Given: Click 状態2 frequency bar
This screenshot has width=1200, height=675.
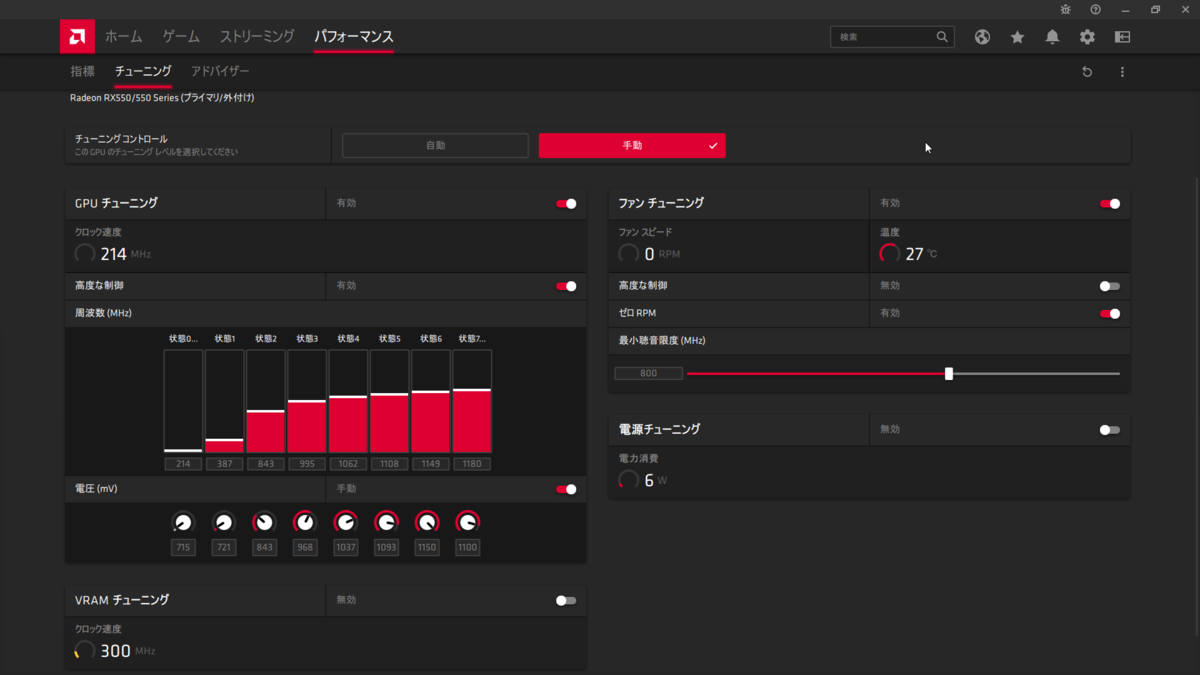Looking at the screenshot, I should point(266,401).
